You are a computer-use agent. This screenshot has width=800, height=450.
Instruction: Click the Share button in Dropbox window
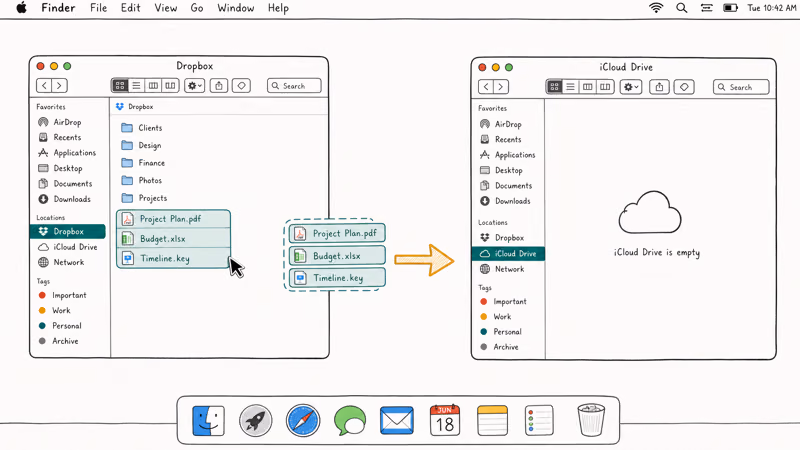coord(219,86)
